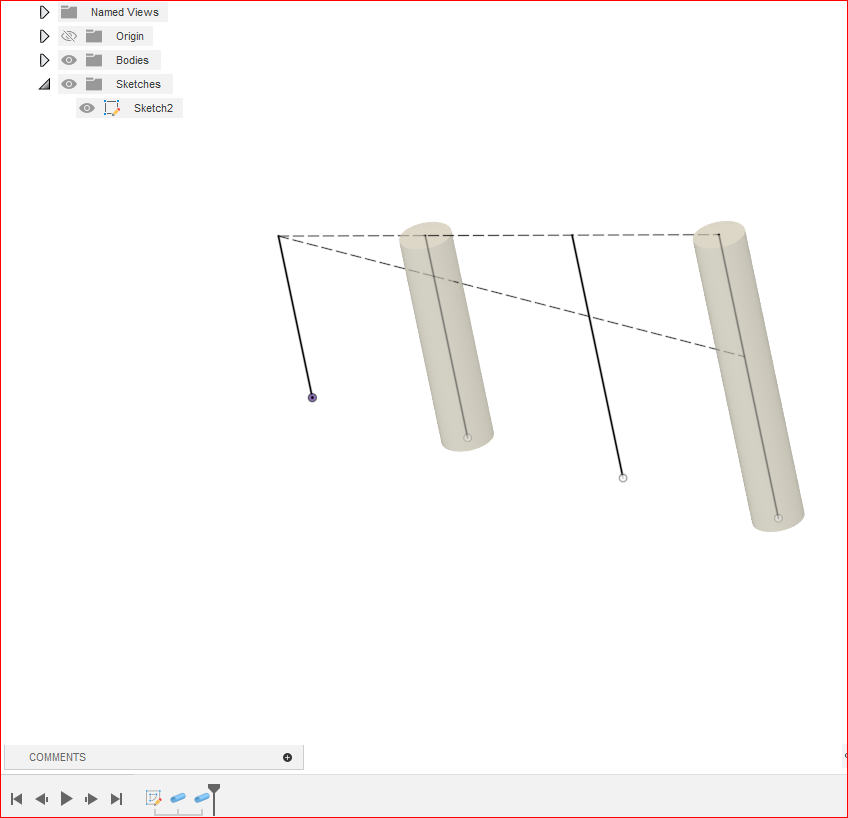
Task: Click the Sketch2 sketch icon in the browser
Action: (x=113, y=107)
